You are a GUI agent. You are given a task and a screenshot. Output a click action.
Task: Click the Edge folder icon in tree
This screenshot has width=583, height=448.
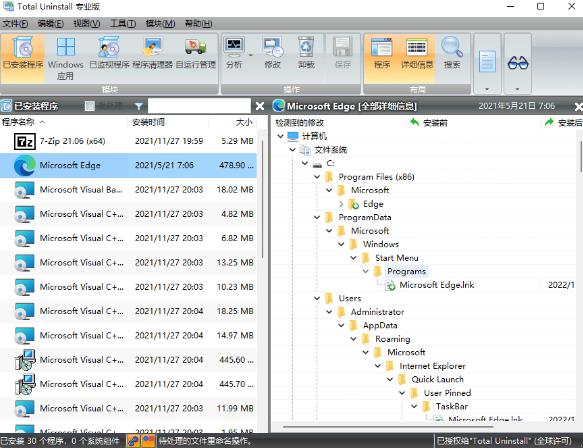click(x=354, y=204)
